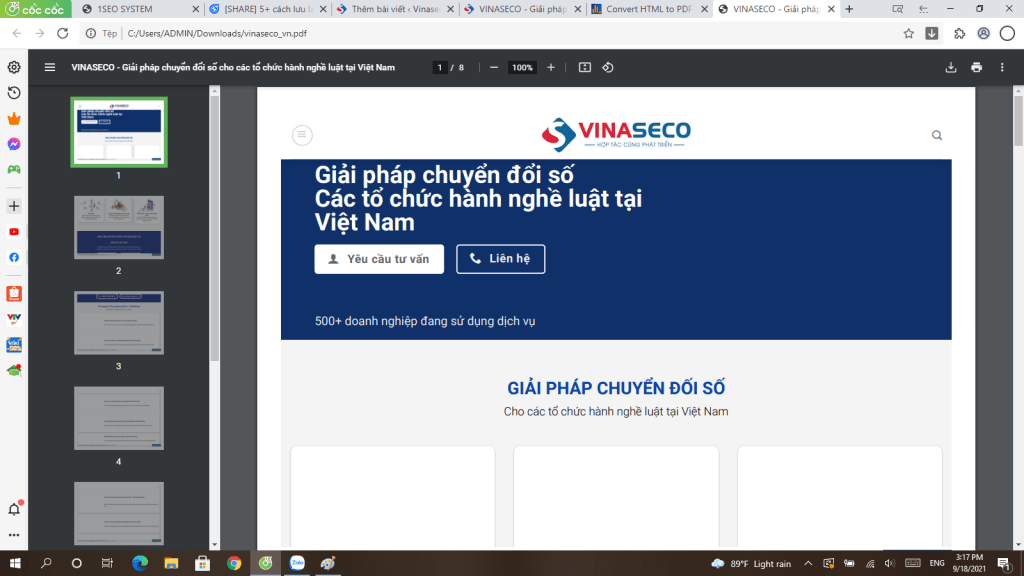The width and height of the screenshot is (1024, 576).
Task: Select page 2 thumbnail
Action: coord(118,227)
